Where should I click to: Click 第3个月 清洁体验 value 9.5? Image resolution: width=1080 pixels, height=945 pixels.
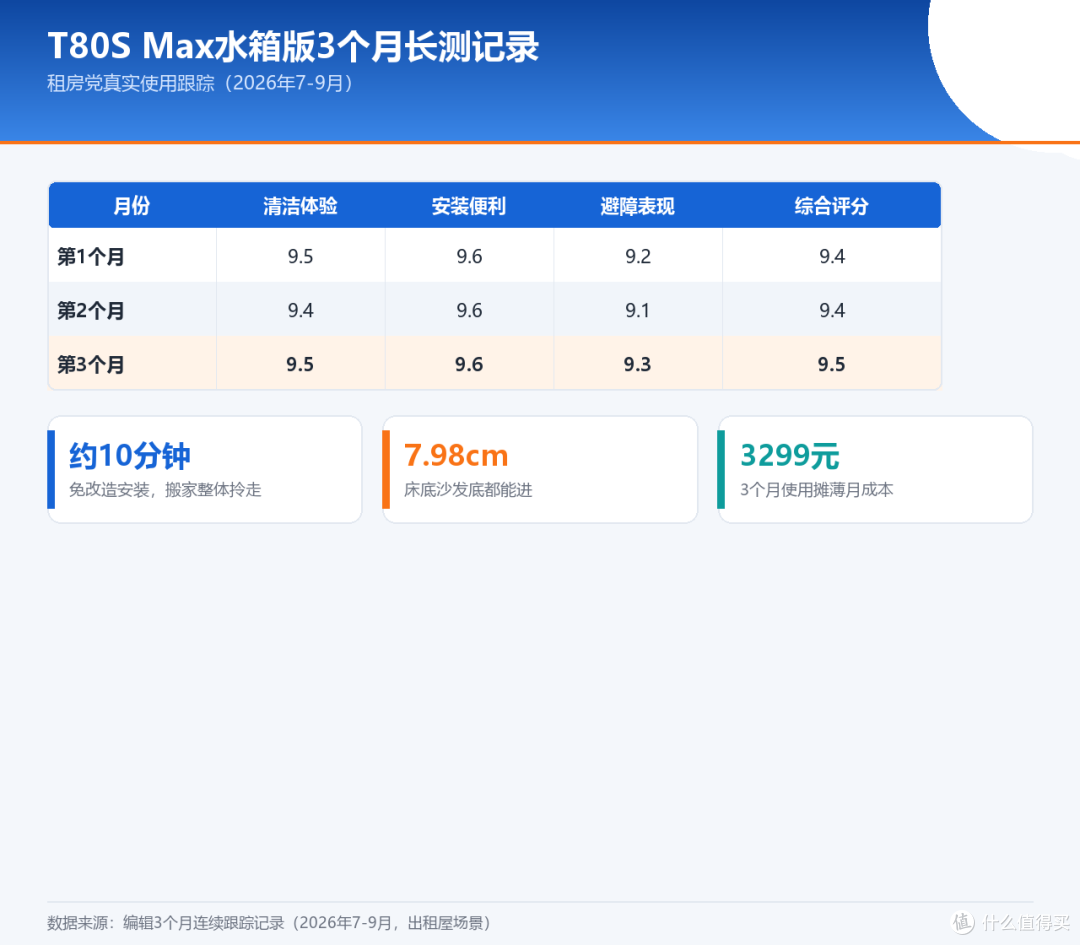[x=300, y=364]
